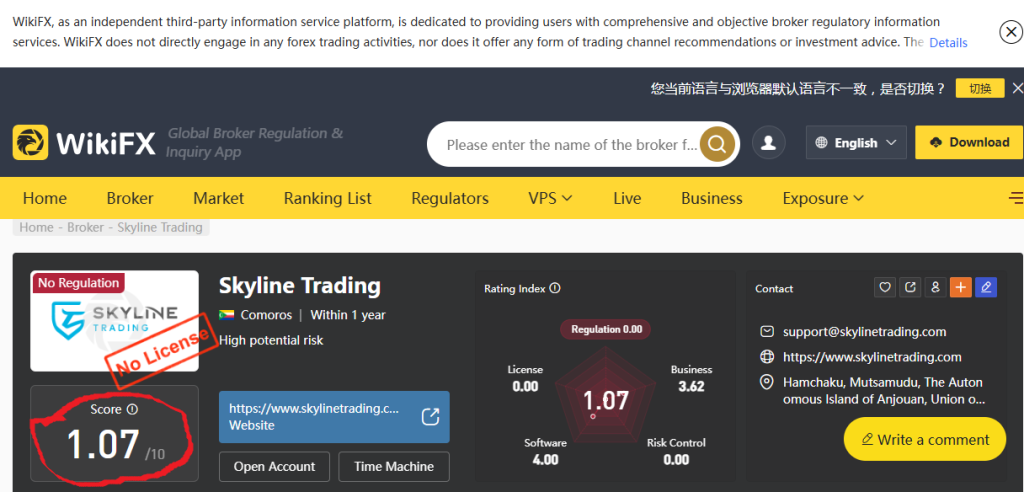Click the Comoros flag icon

point(227,315)
